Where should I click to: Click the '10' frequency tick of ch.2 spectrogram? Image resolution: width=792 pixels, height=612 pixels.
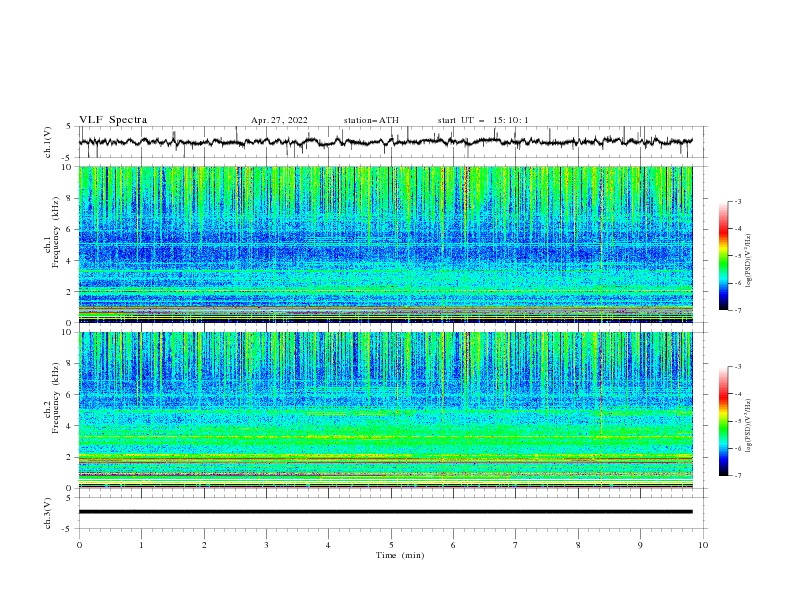[x=67, y=332]
